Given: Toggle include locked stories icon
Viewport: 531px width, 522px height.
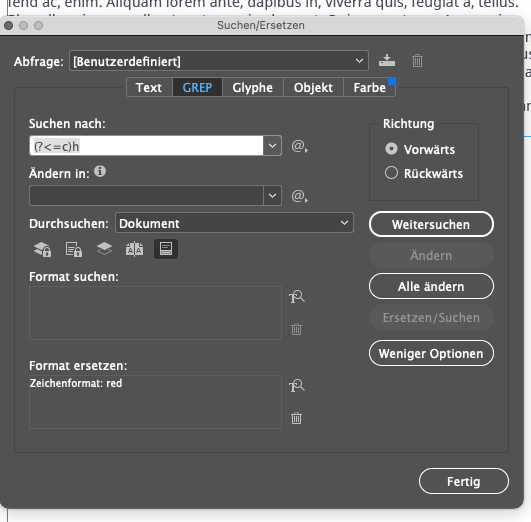Looking at the screenshot, I should tap(73, 250).
